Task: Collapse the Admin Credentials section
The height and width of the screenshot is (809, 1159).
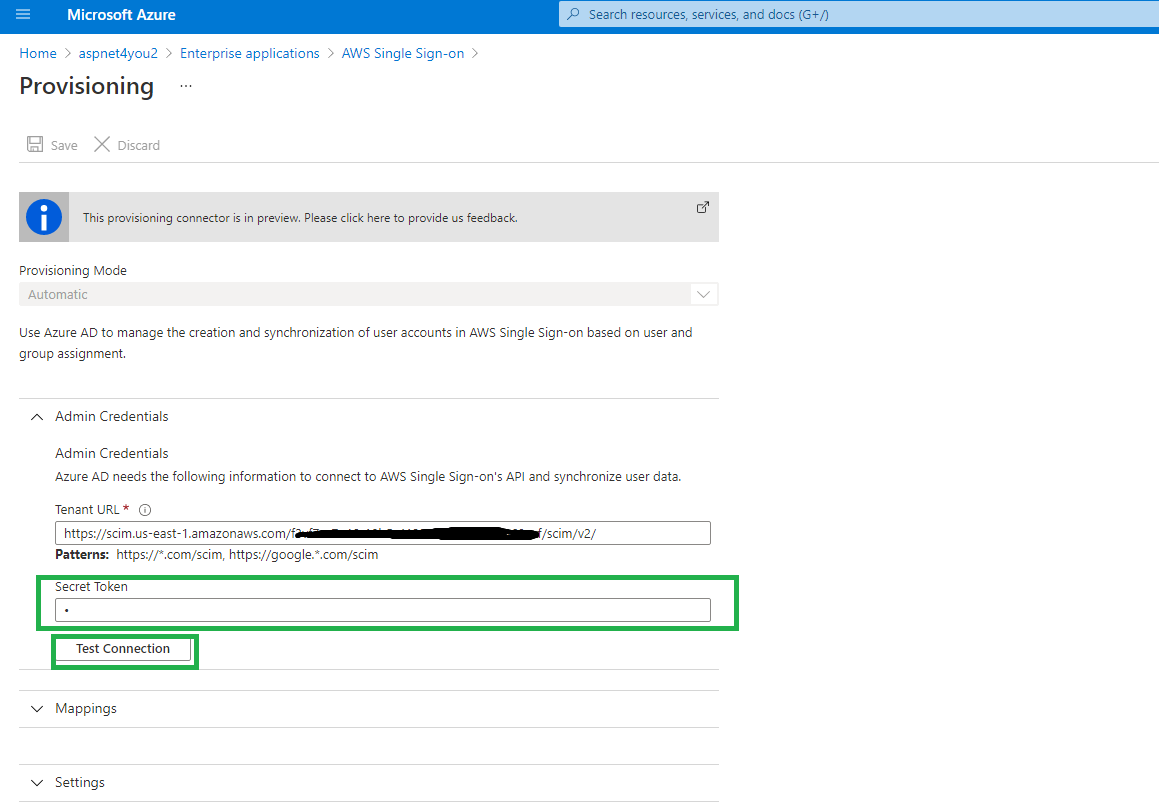Action: [x=37, y=417]
